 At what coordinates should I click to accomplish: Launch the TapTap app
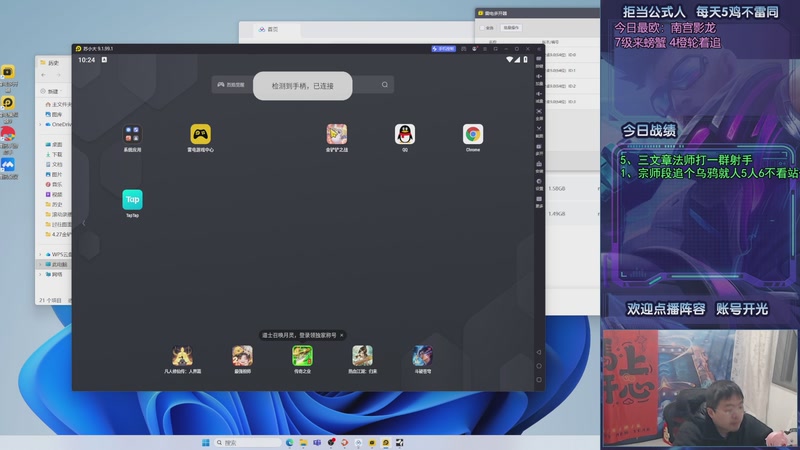(x=132, y=199)
